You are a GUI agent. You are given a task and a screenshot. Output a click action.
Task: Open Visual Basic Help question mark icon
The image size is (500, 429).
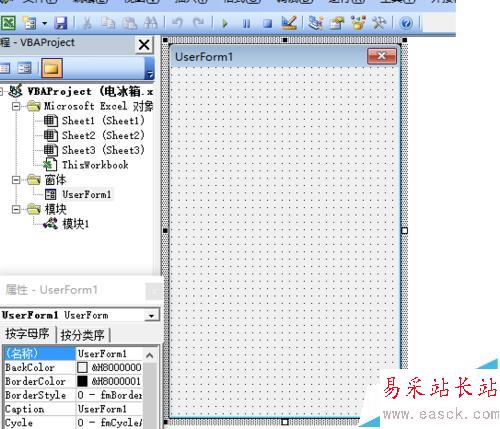[406, 23]
